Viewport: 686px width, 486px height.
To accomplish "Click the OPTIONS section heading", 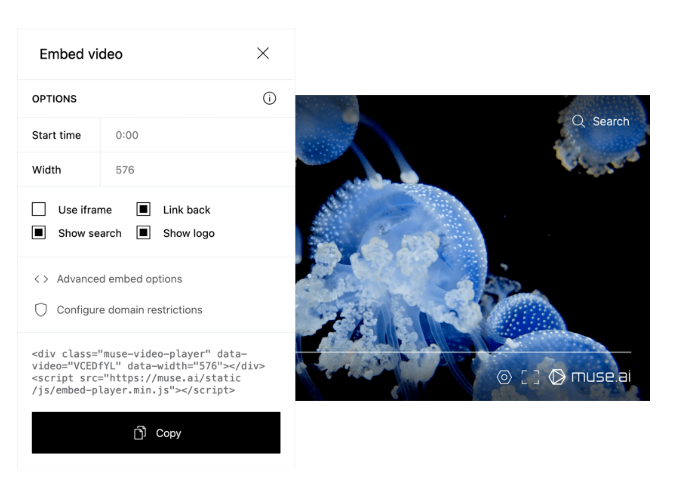I will pyautogui.click(x=54, y=99).
